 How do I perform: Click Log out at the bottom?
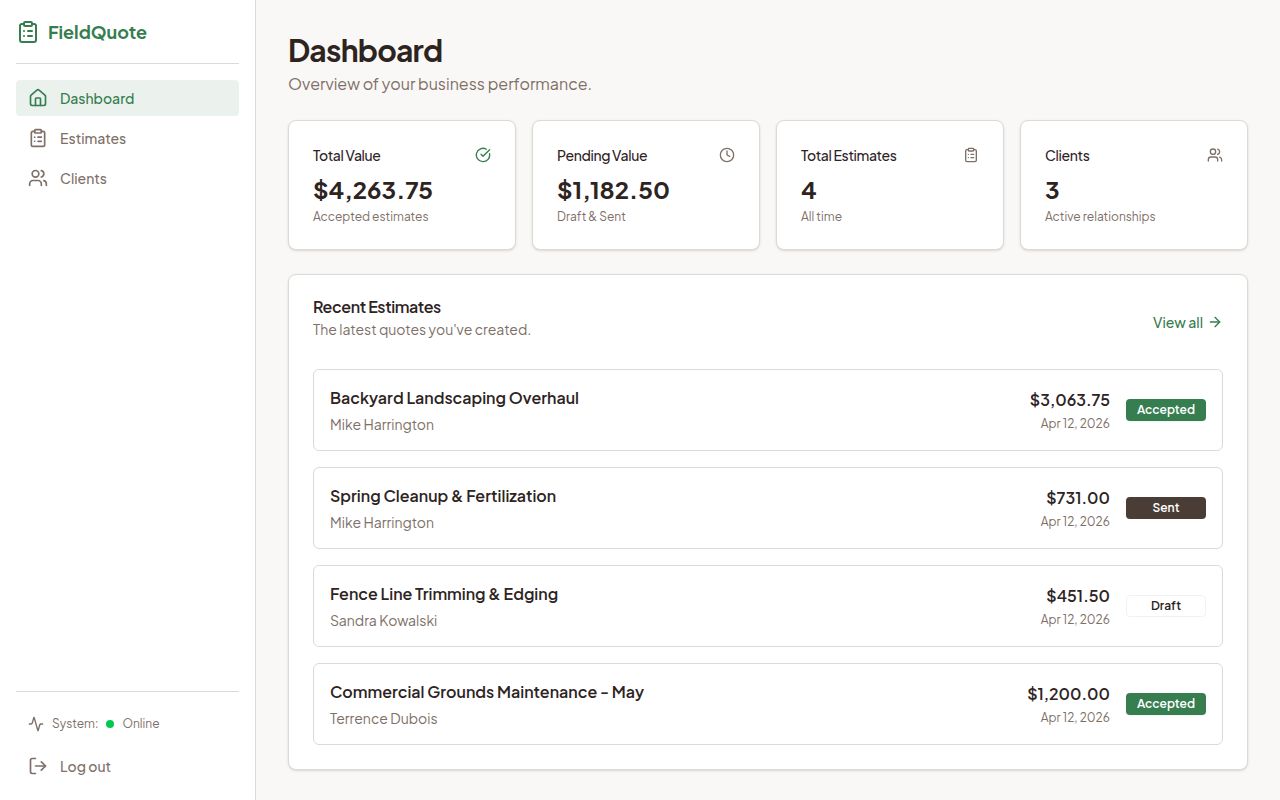tap(85, 766)
